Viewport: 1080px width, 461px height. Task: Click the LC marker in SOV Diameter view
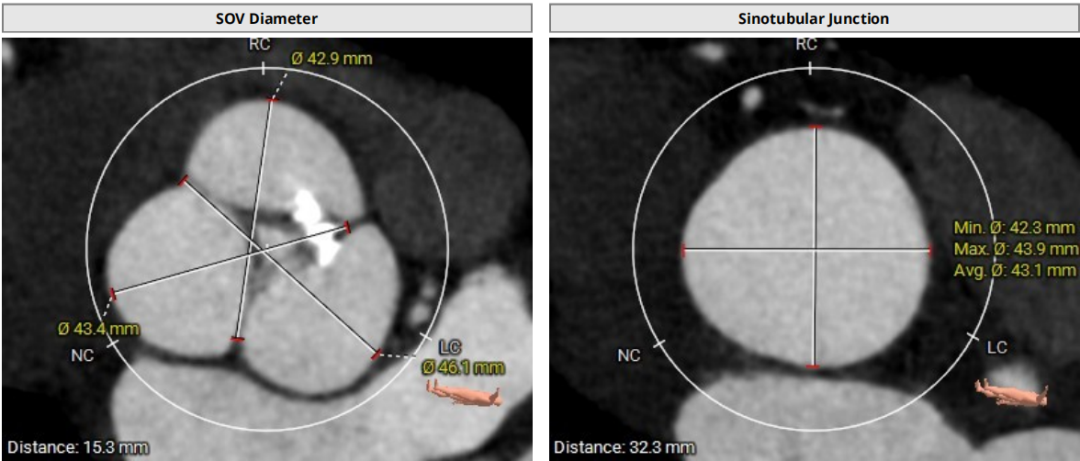pyautogui.click(x=450, y=346)
